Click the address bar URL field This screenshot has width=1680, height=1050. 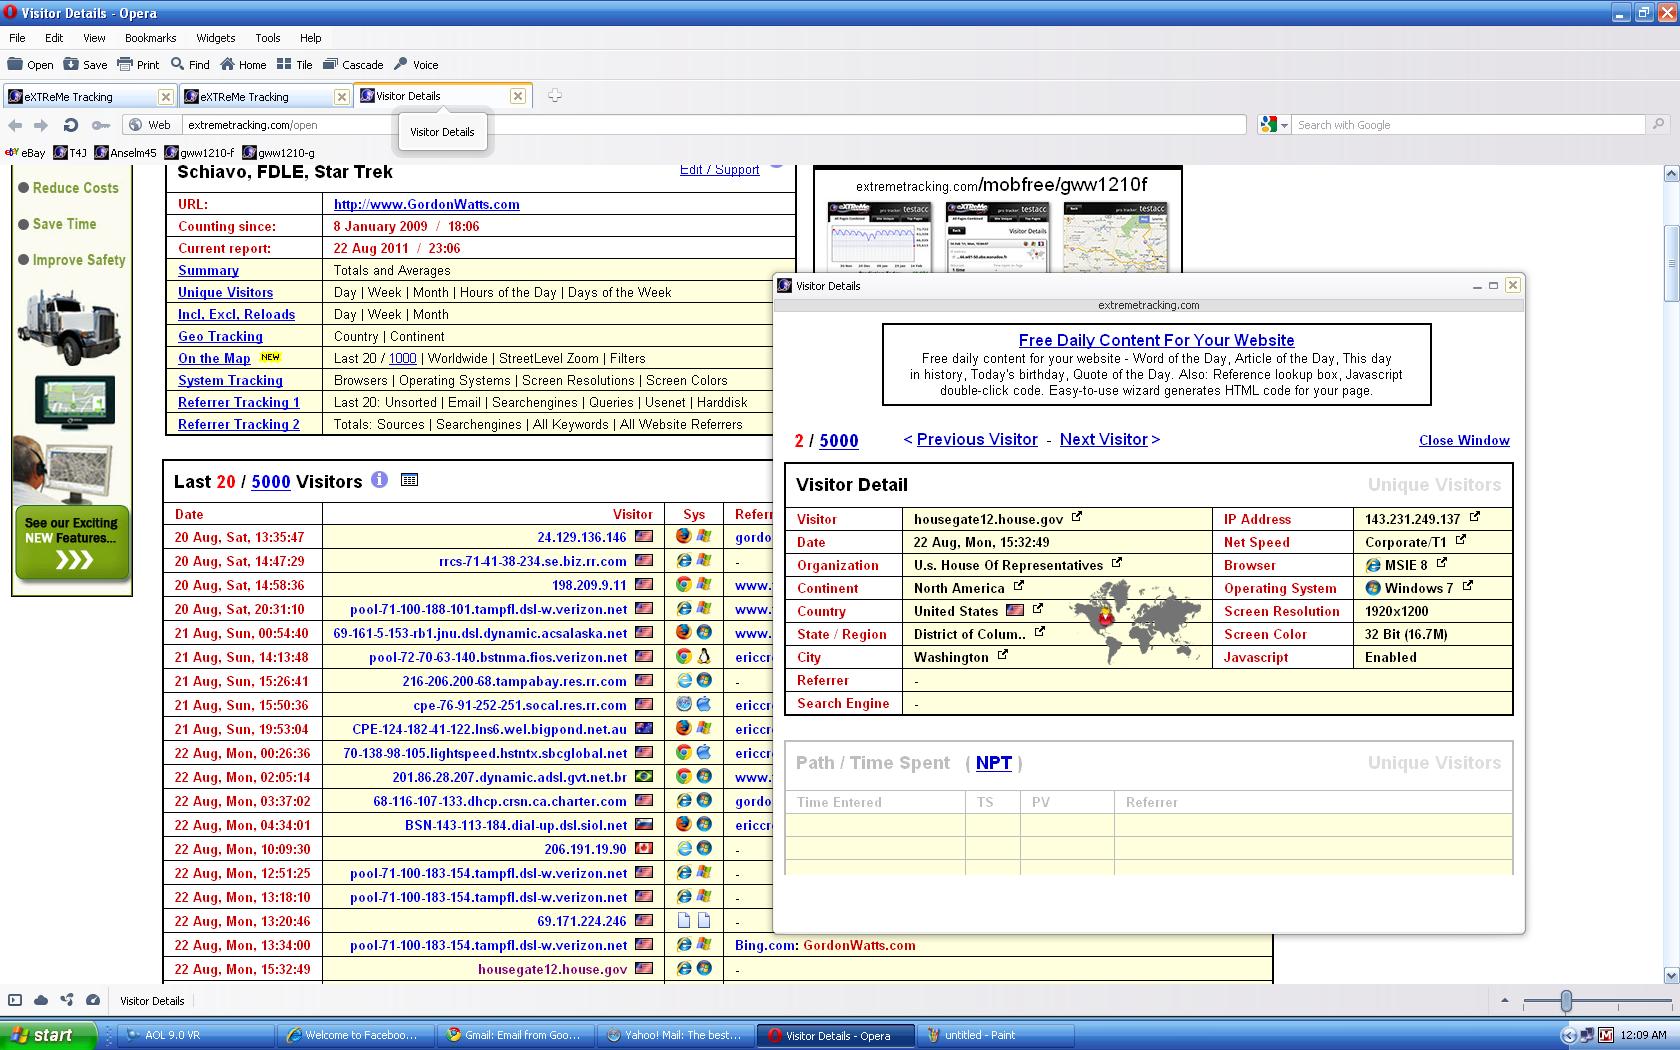click(x=714, y=125)
